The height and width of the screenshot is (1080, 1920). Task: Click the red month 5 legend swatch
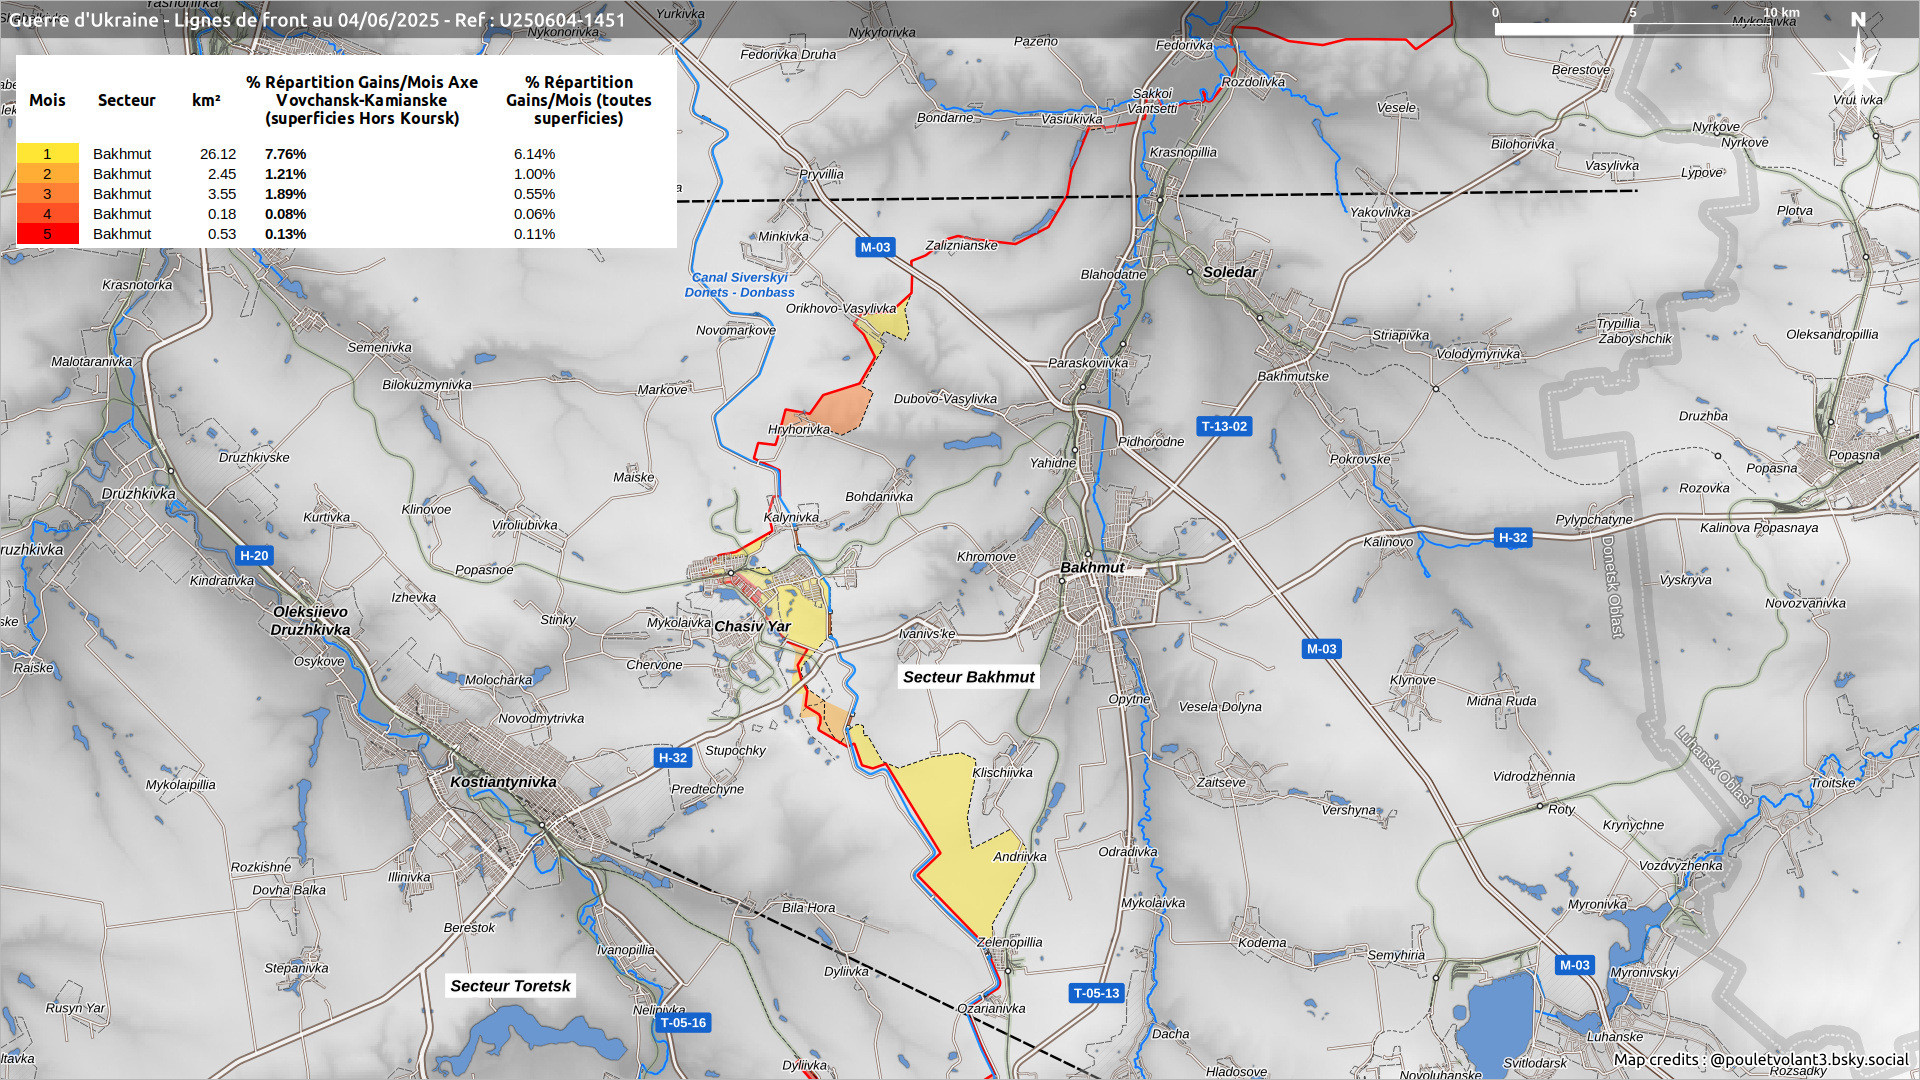pos(47,233)
